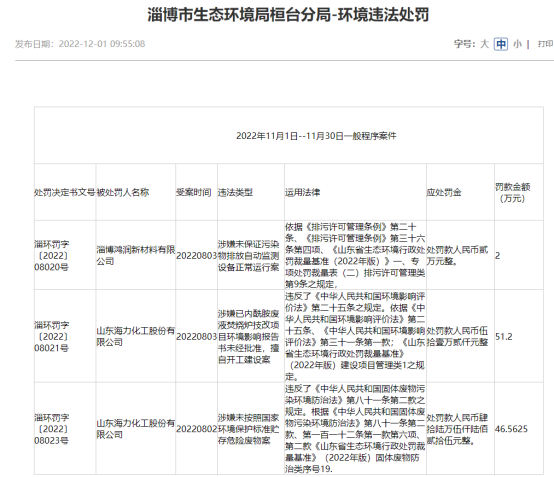This screenshot has width=554, height=477.
Task: Click penalty text 伍拾壹万贰仟元整
Action: pyautogui.click(x=457, y=336)
